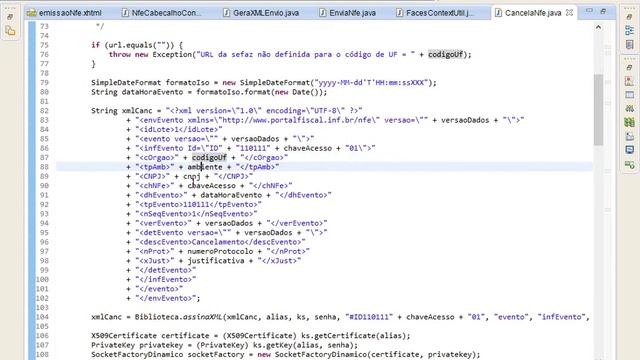
Task: Click the date pattern string on line 79
Action: (x=371, y=82)
